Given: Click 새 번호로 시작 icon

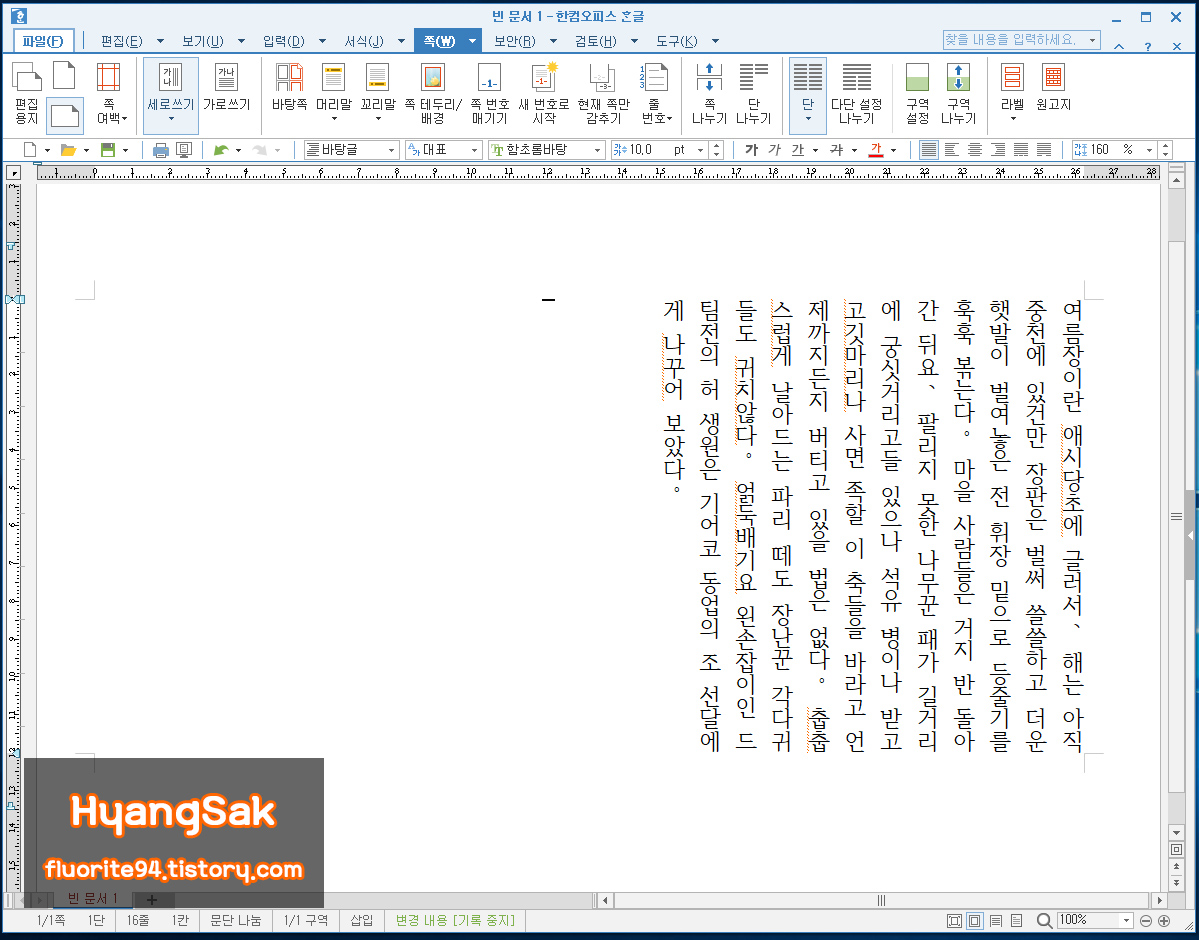Looking at the screenshot, I should pos(544,93).
